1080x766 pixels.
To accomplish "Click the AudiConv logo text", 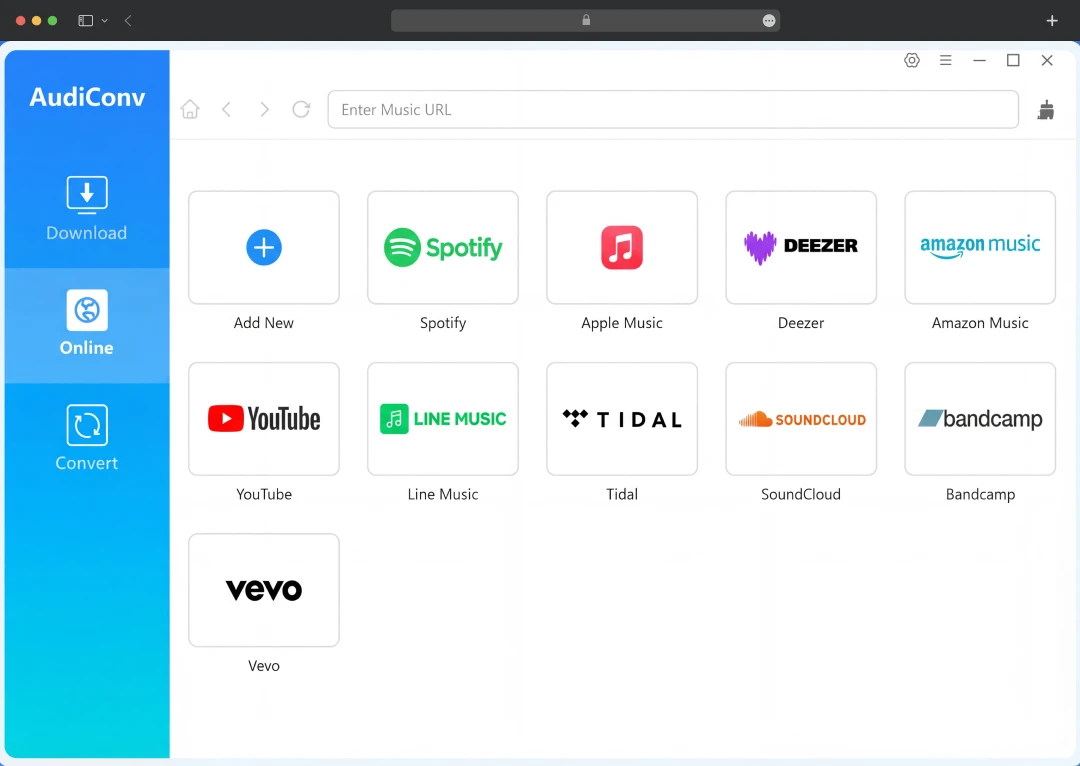I will (x=87, y=97).
